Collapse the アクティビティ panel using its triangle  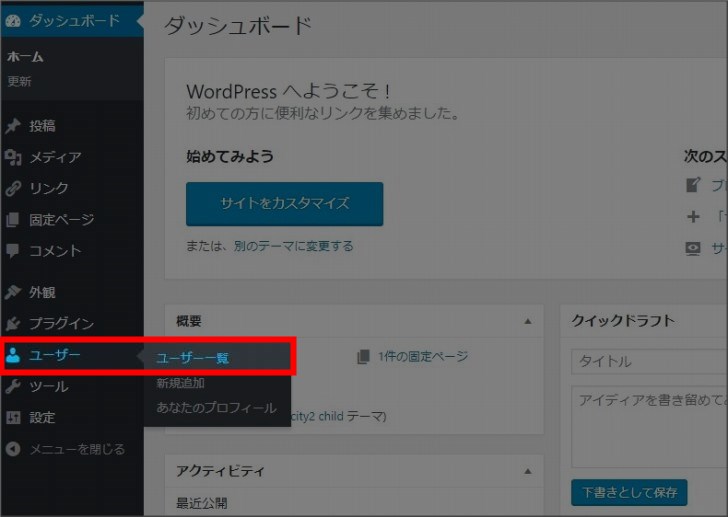pyautogui.click(x=527, y=471)
